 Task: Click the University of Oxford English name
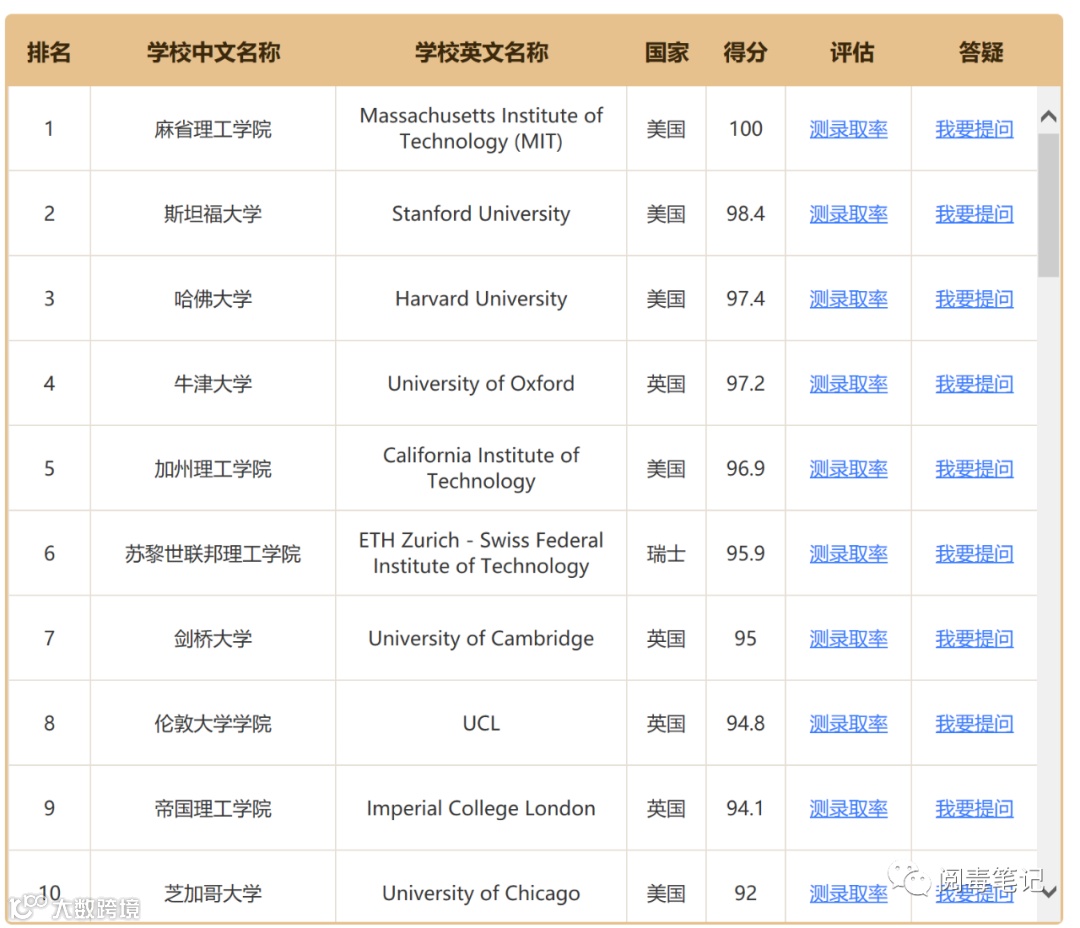[481, 383]
